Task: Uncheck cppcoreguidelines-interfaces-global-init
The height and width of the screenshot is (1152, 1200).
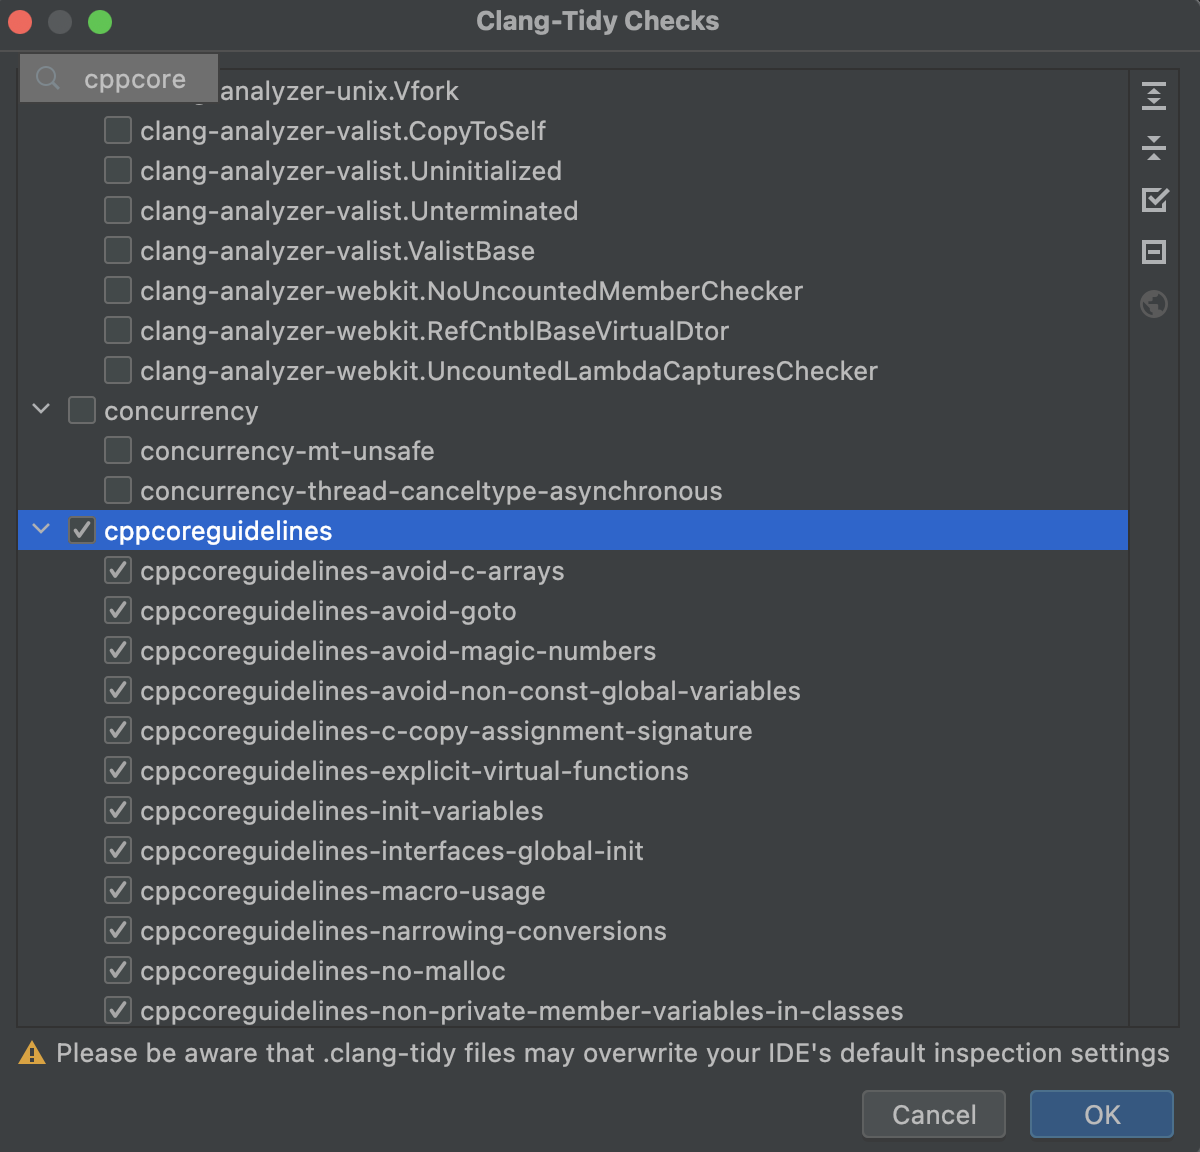Action: coord(118,850)
